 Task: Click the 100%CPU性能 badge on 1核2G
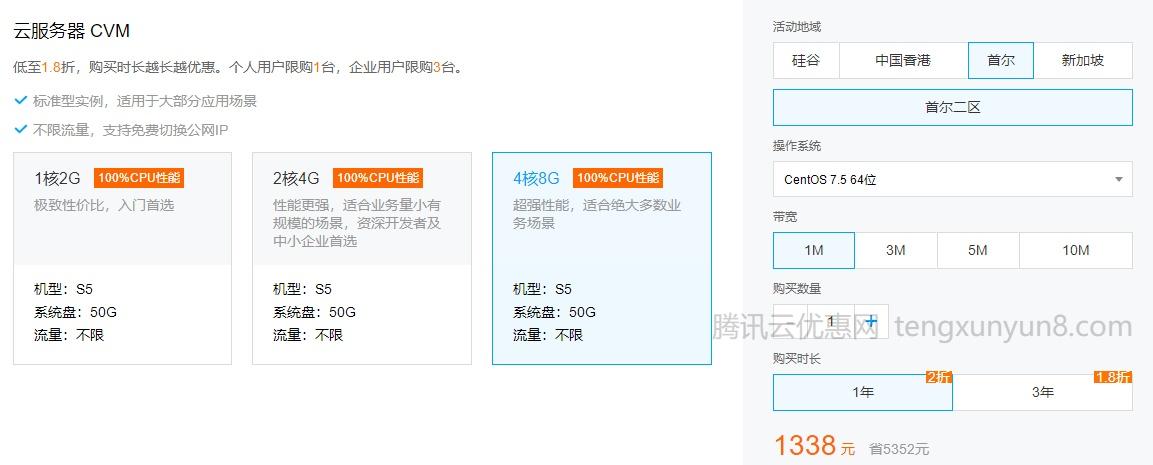(138, 178)
